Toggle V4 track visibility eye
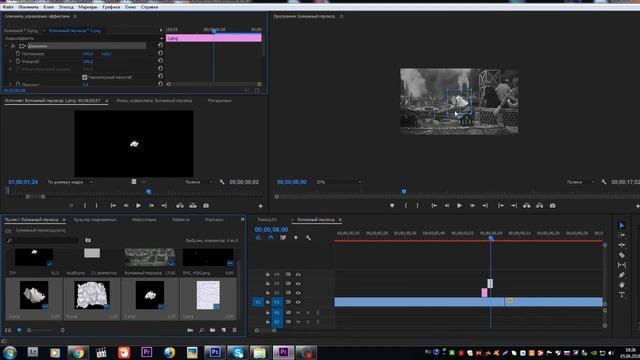 [298, 274]
